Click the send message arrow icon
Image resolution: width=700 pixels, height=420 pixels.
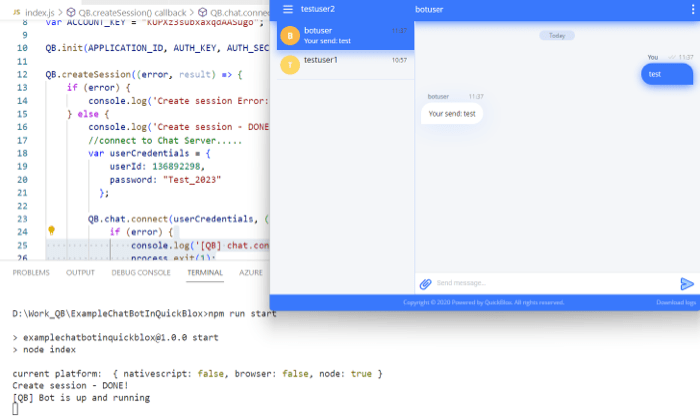687,283
